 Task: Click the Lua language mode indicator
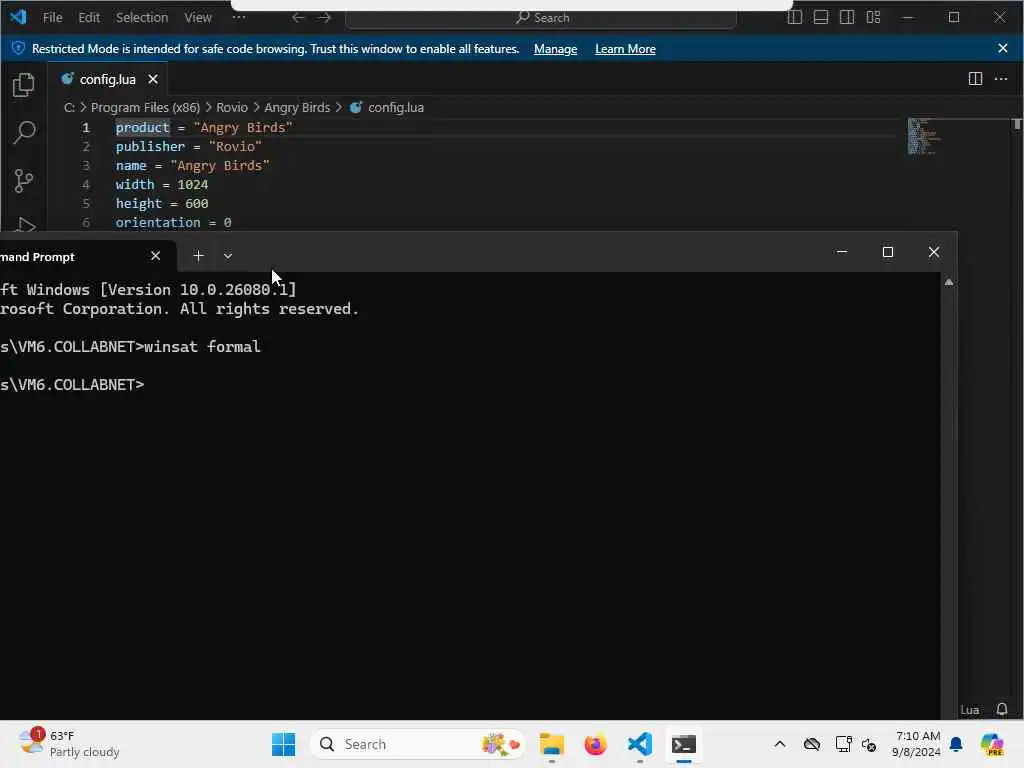coord(970,710)
